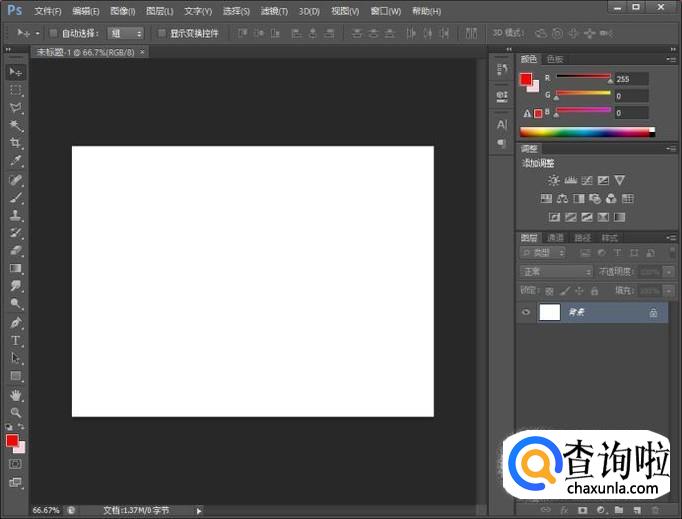This screenshot has height=519, width=682.
Task: Hide the 背景 layer via eye icon
Action: pos(527,312)
